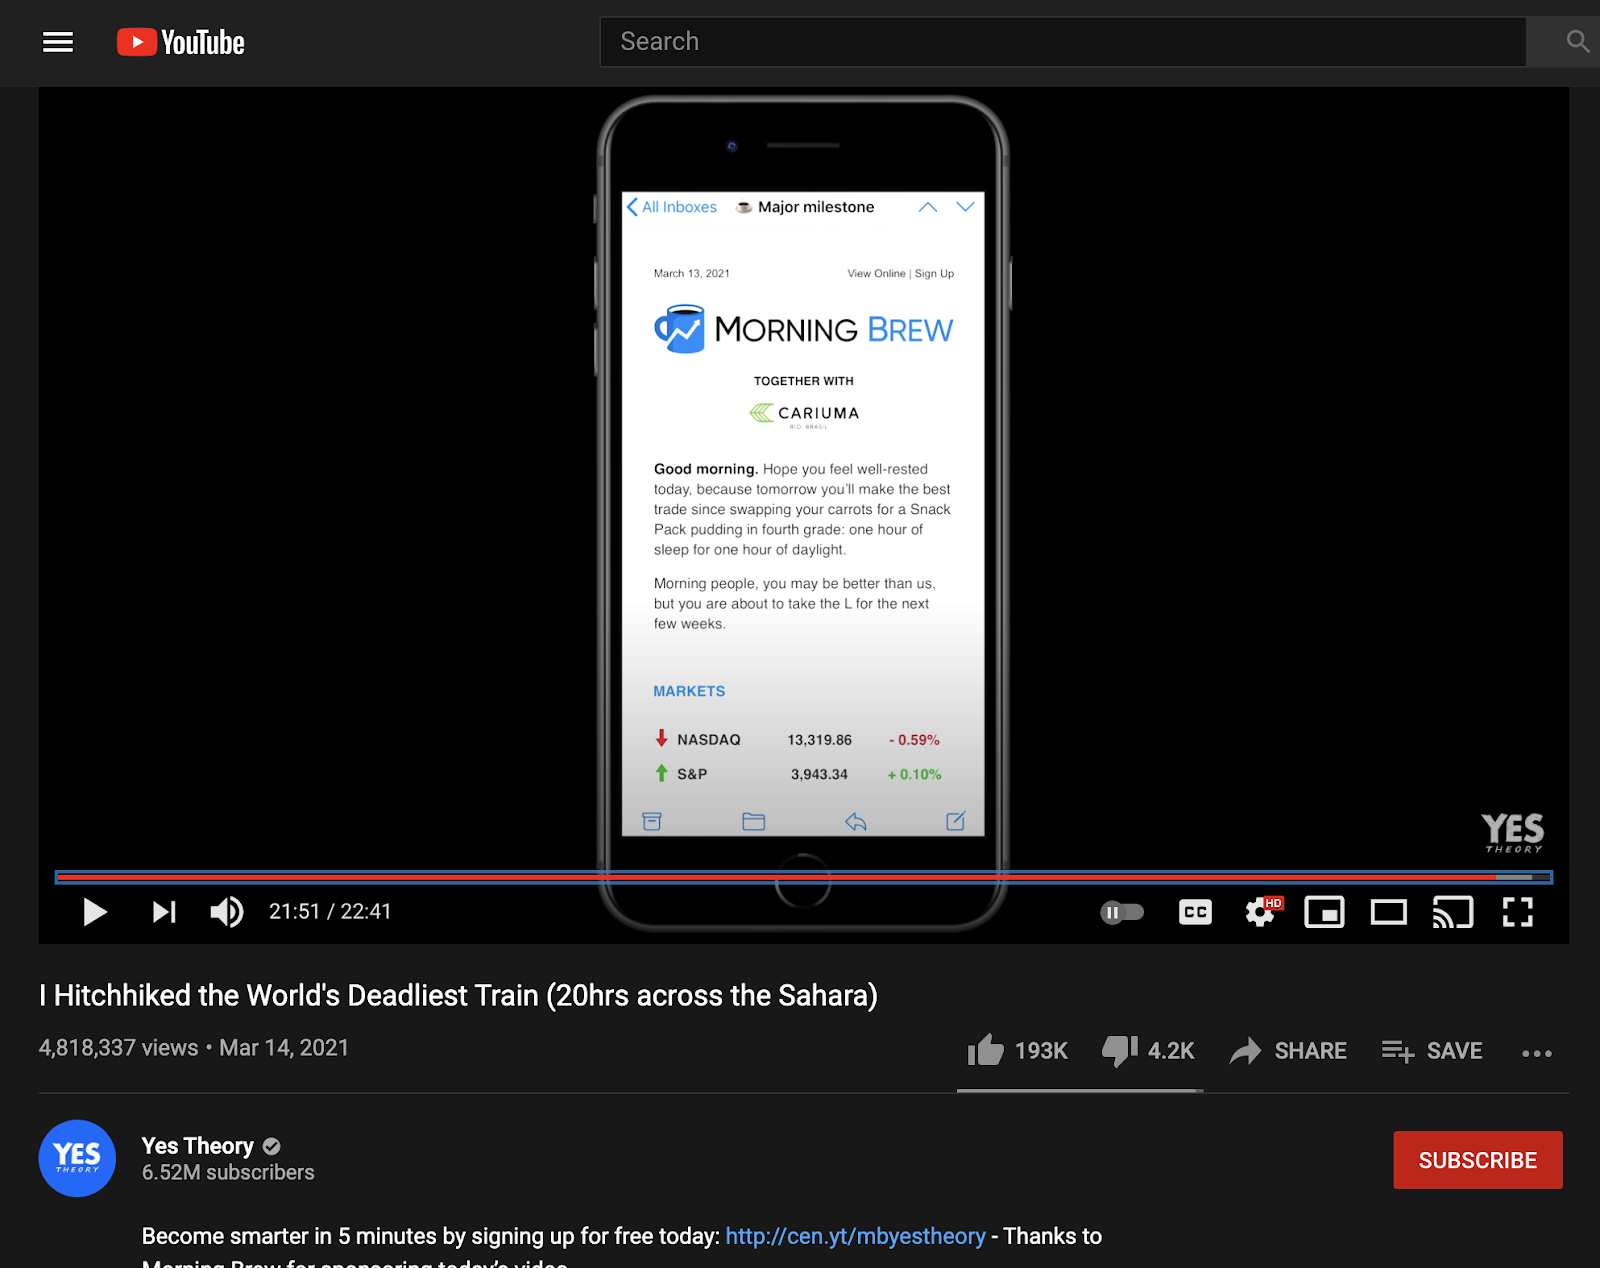Toggle the autoplay switch

pos(1122,912)
